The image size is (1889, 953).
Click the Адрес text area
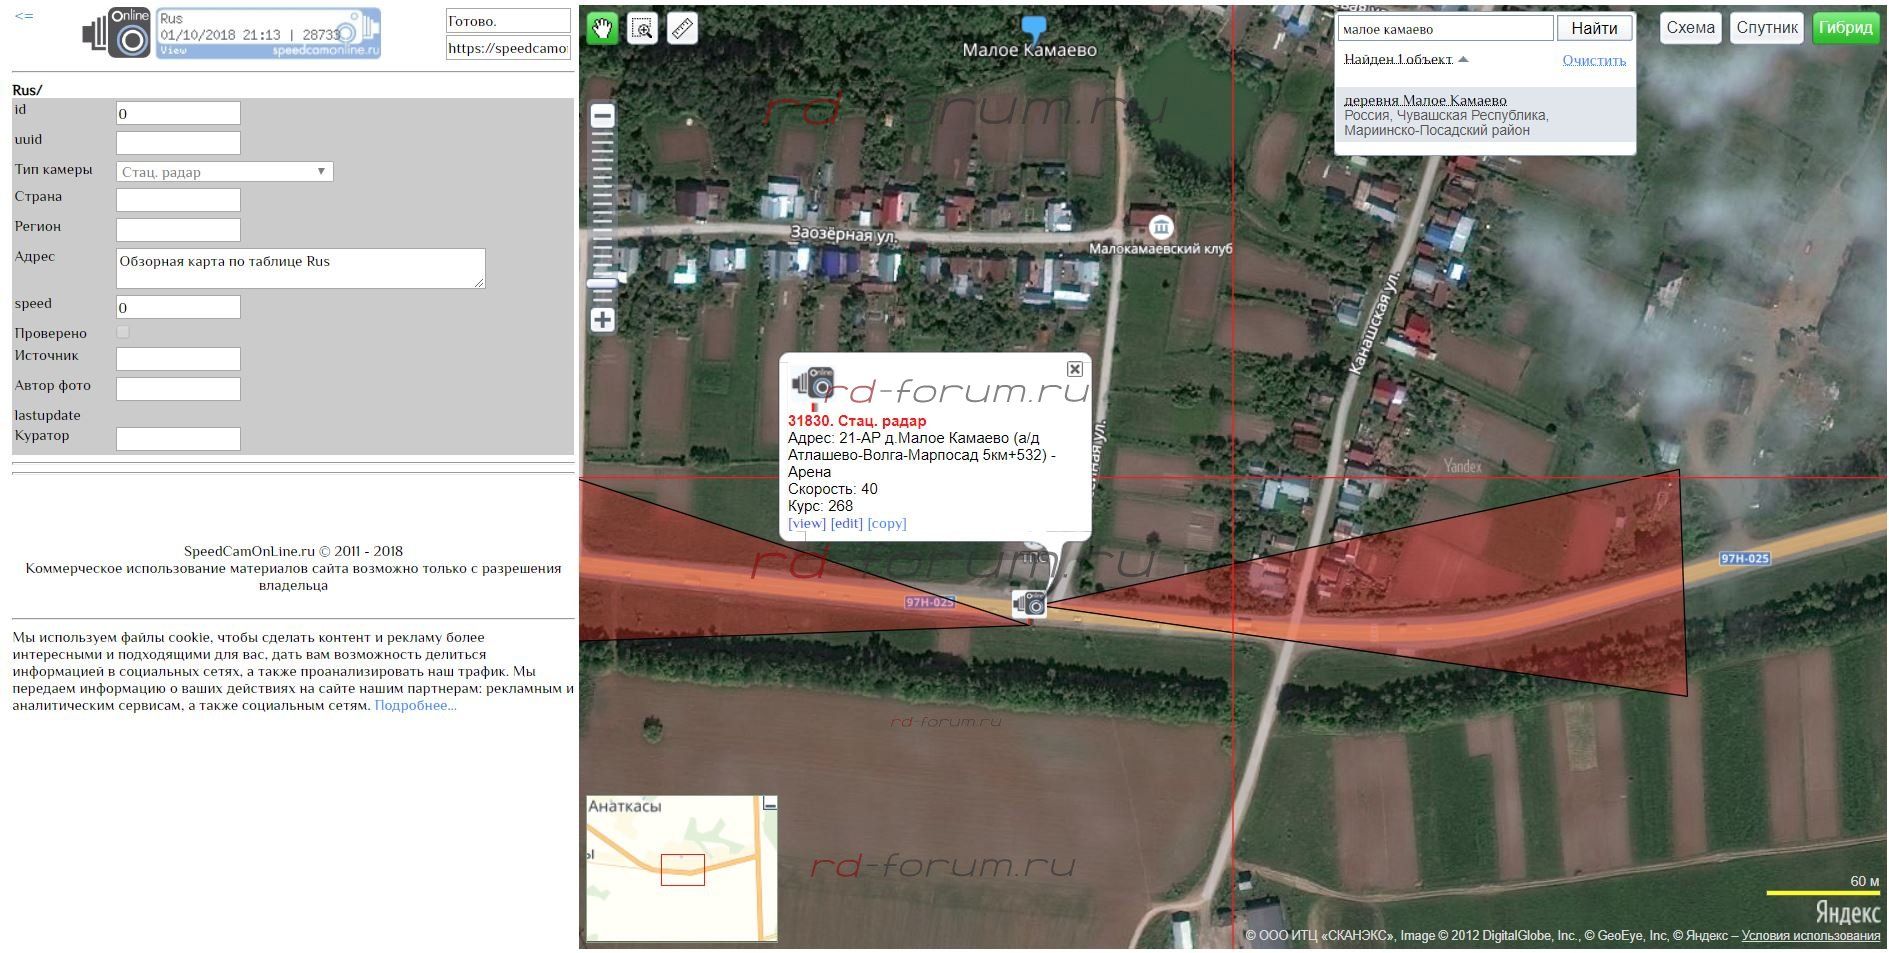pos(300,268)
